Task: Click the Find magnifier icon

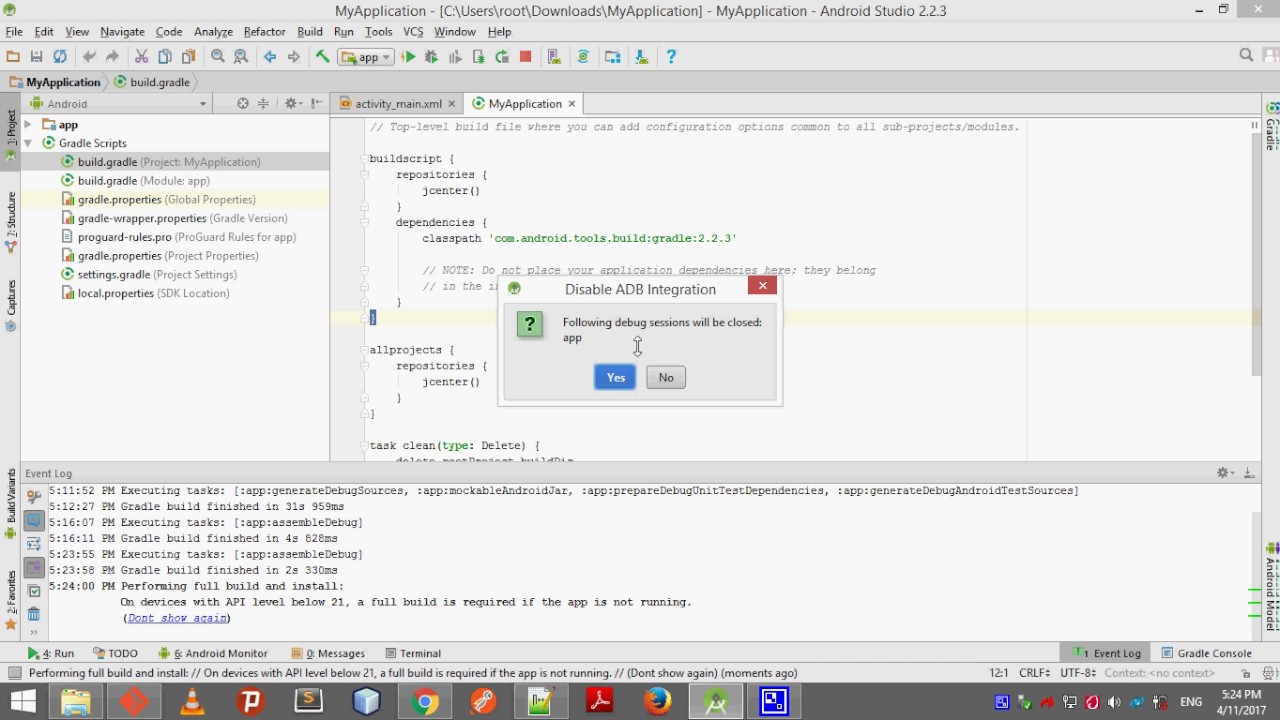Action: coord(217,57)
